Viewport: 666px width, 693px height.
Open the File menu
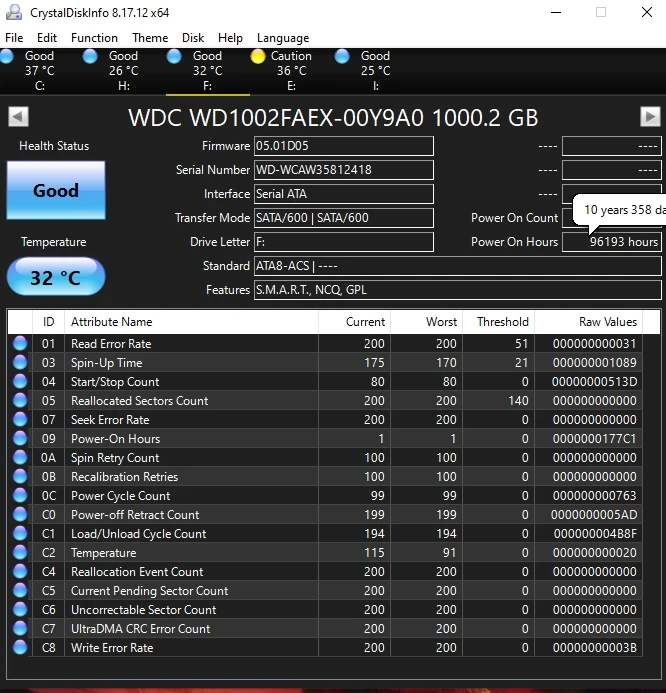[14, 38]
